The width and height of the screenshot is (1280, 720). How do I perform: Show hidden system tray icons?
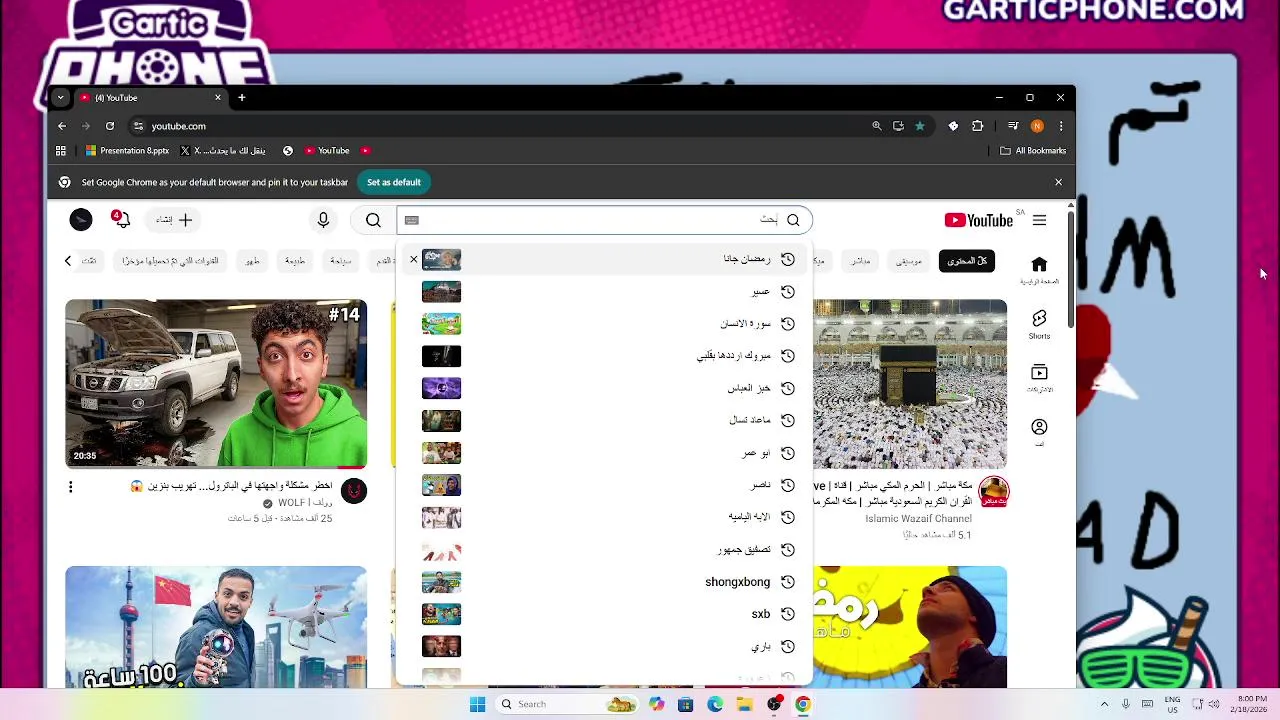click(1104, 704)
